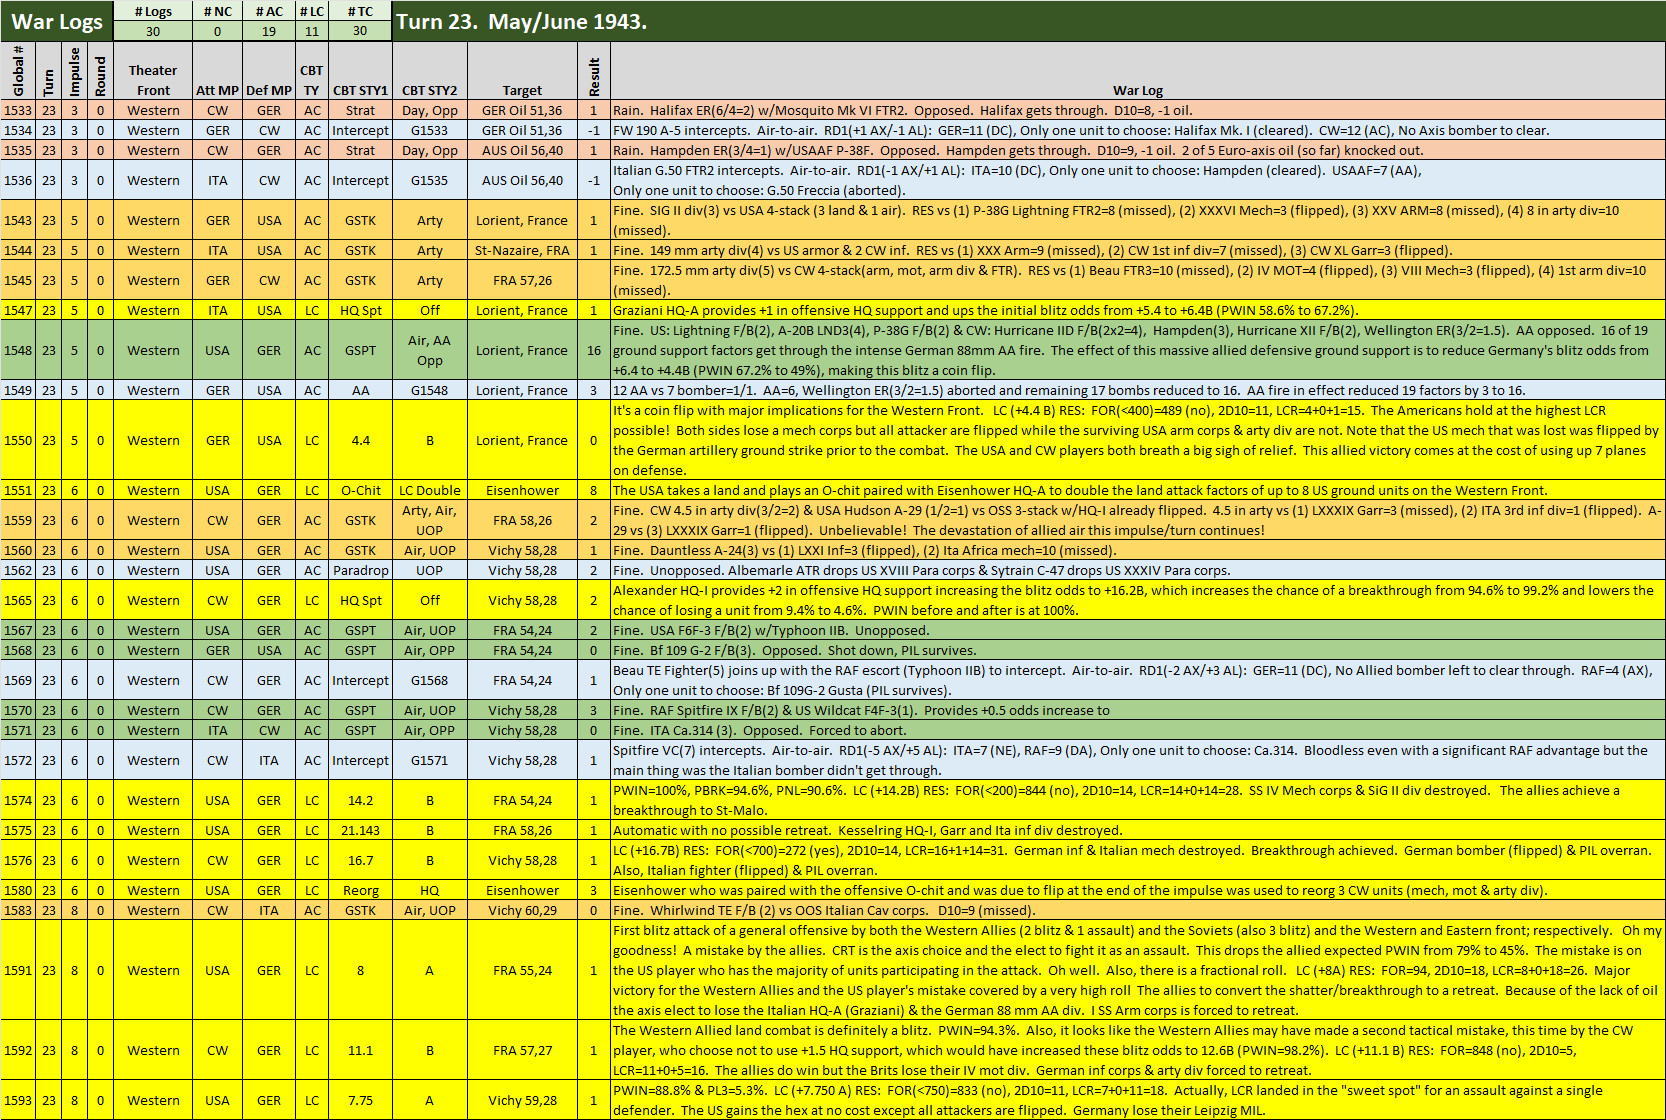Select the # Logs count value 30
1666x1120 pixels.
tap(153, 31)
